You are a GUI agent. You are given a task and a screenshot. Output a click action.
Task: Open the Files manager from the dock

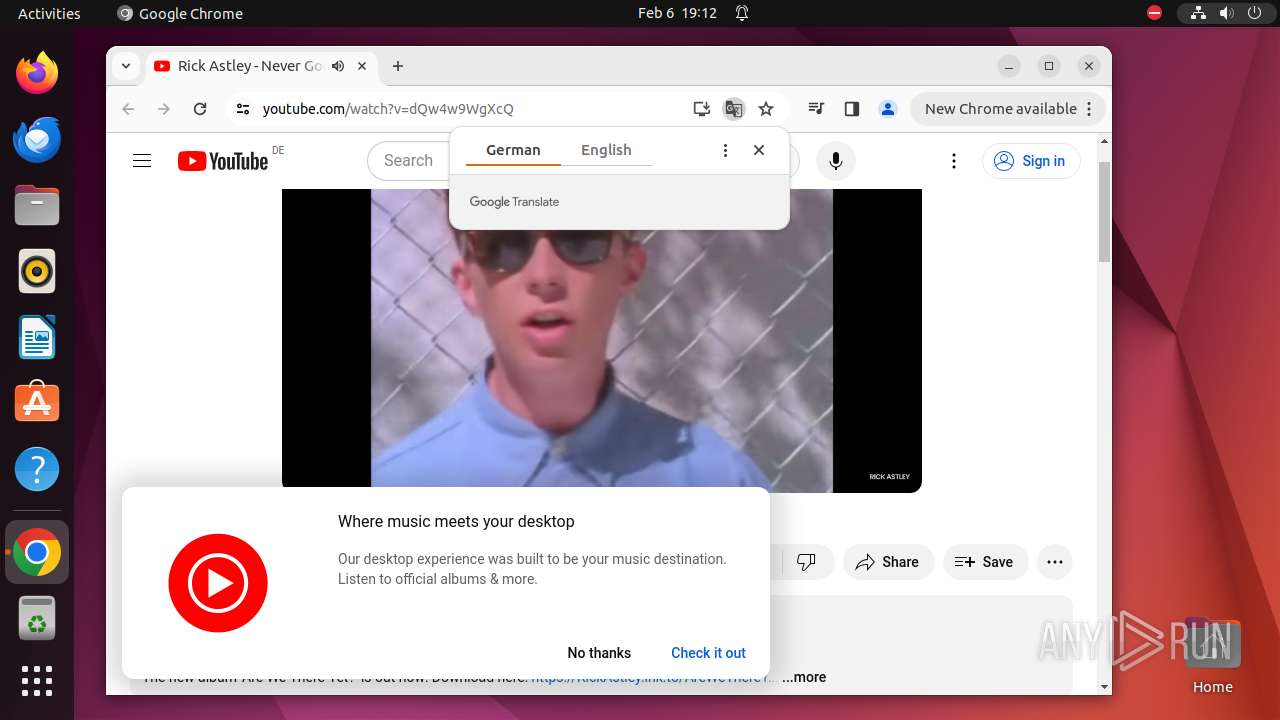click(37, 205)
